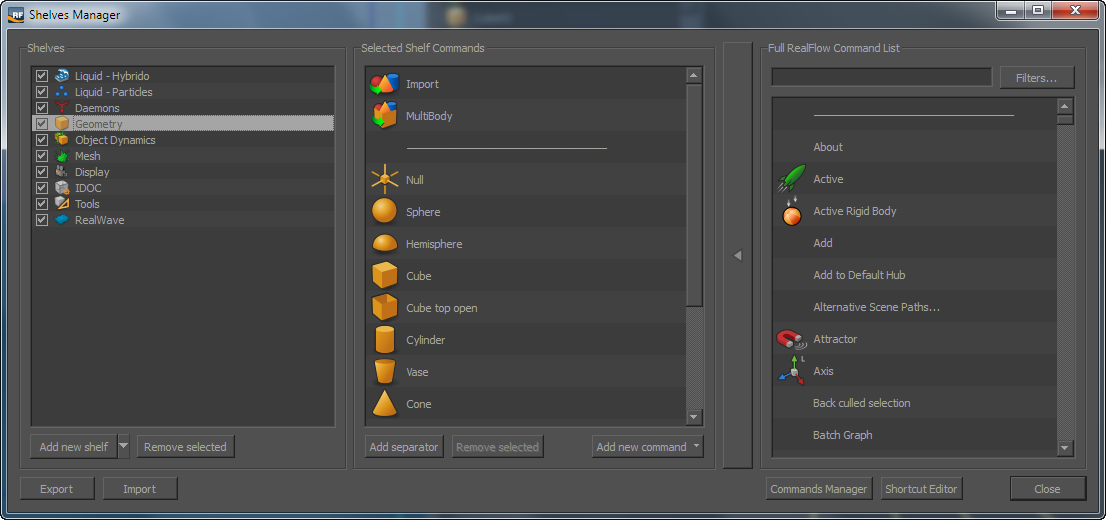Open the Add new command dropdown
Image resolution: width=1106 pixels, height=520 pixels.
point(647,447)
